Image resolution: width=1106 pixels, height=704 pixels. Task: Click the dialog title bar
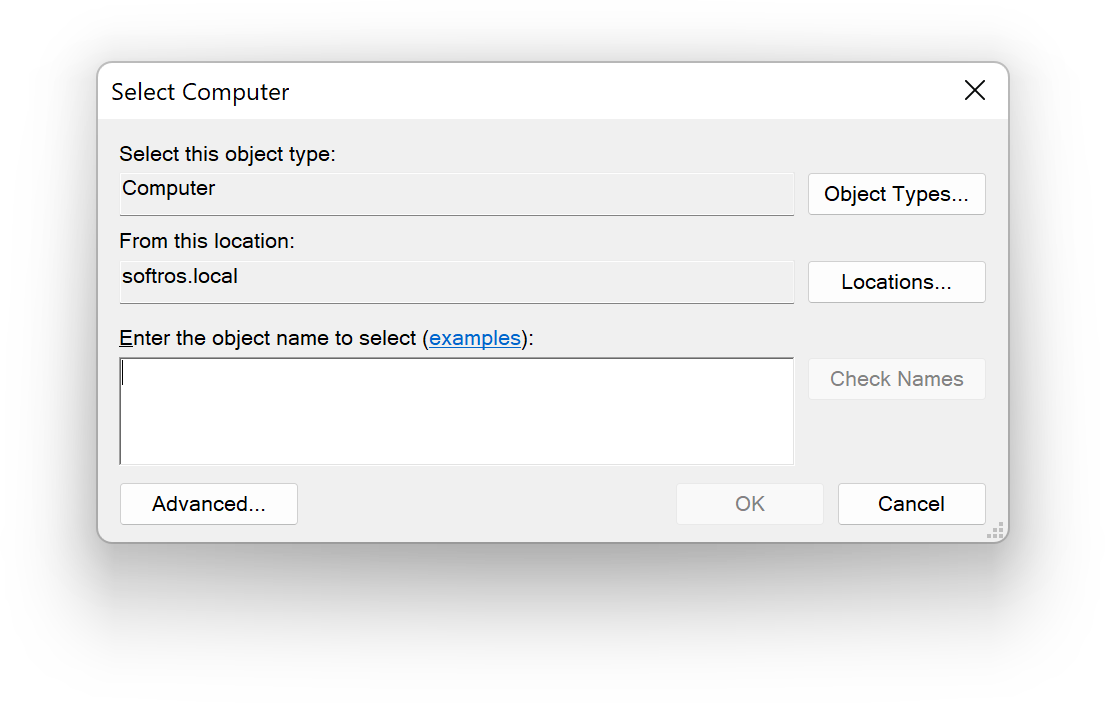(600, 90)
